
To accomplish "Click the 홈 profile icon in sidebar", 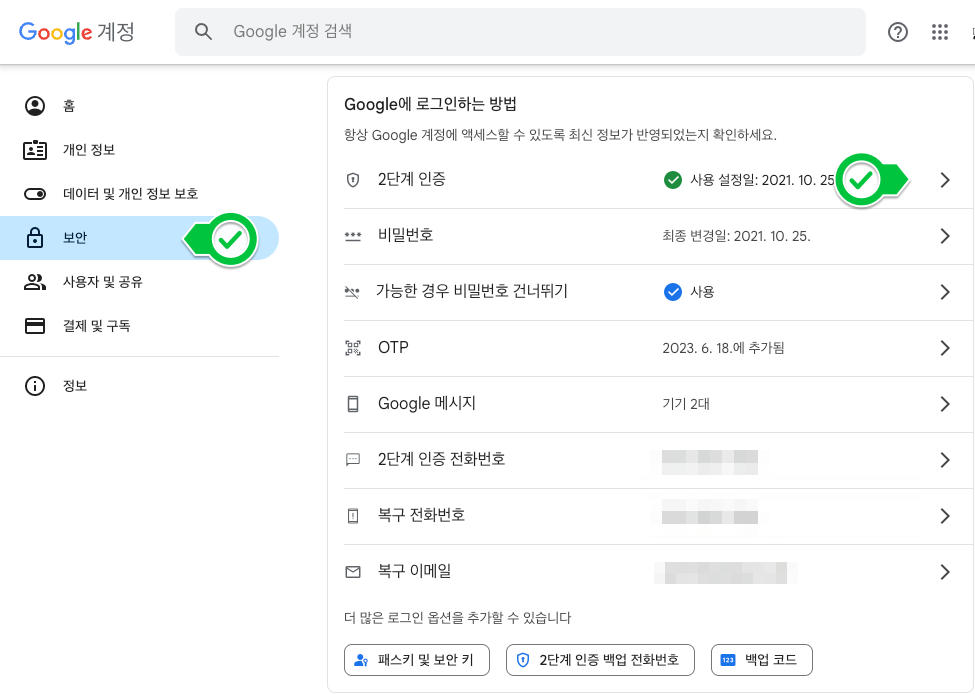I will (x=35, y=106).
